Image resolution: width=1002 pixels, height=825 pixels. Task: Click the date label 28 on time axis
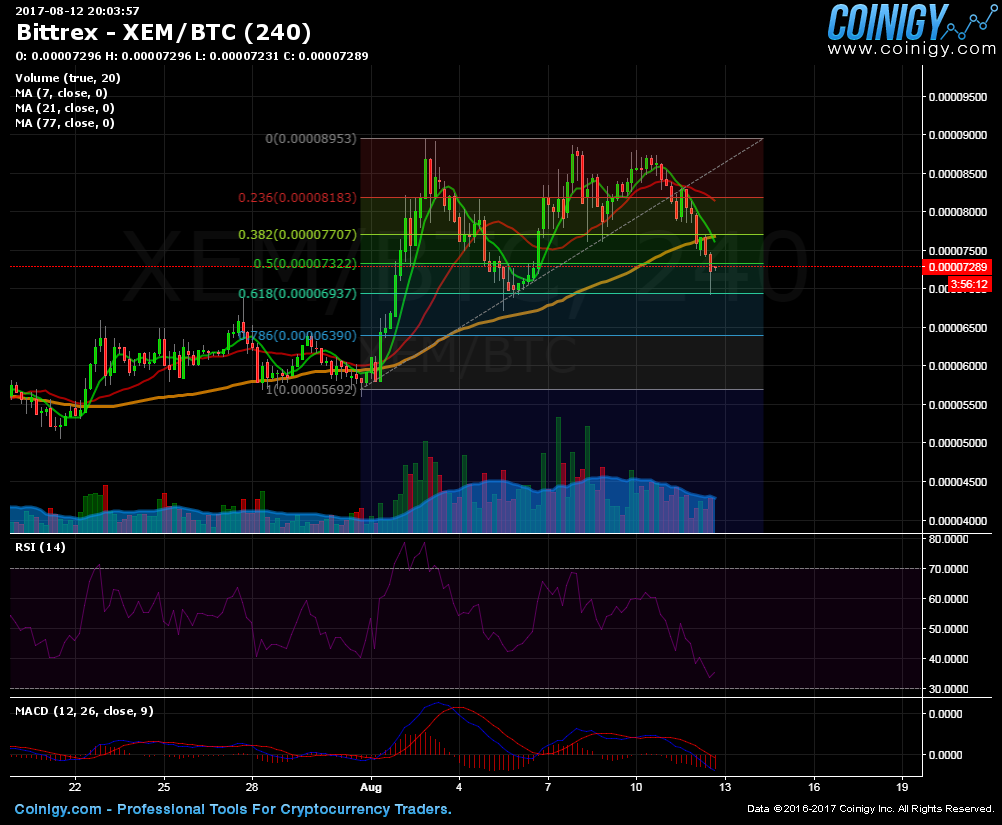[252, 787]
